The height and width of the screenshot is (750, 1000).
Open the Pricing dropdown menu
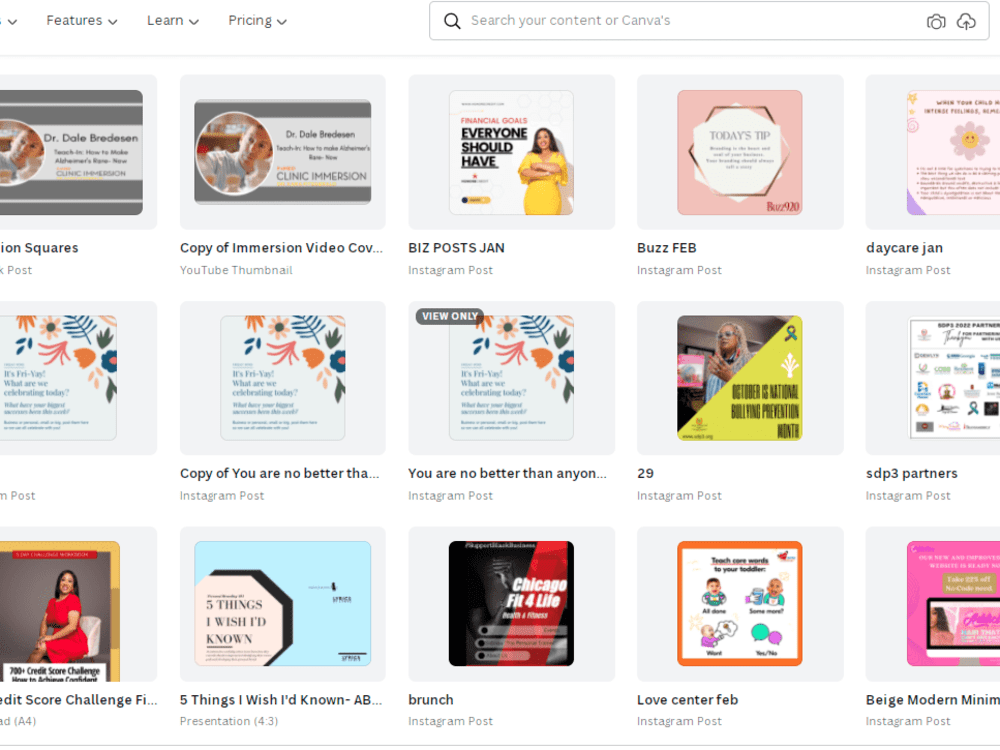(x=258, y=20)
